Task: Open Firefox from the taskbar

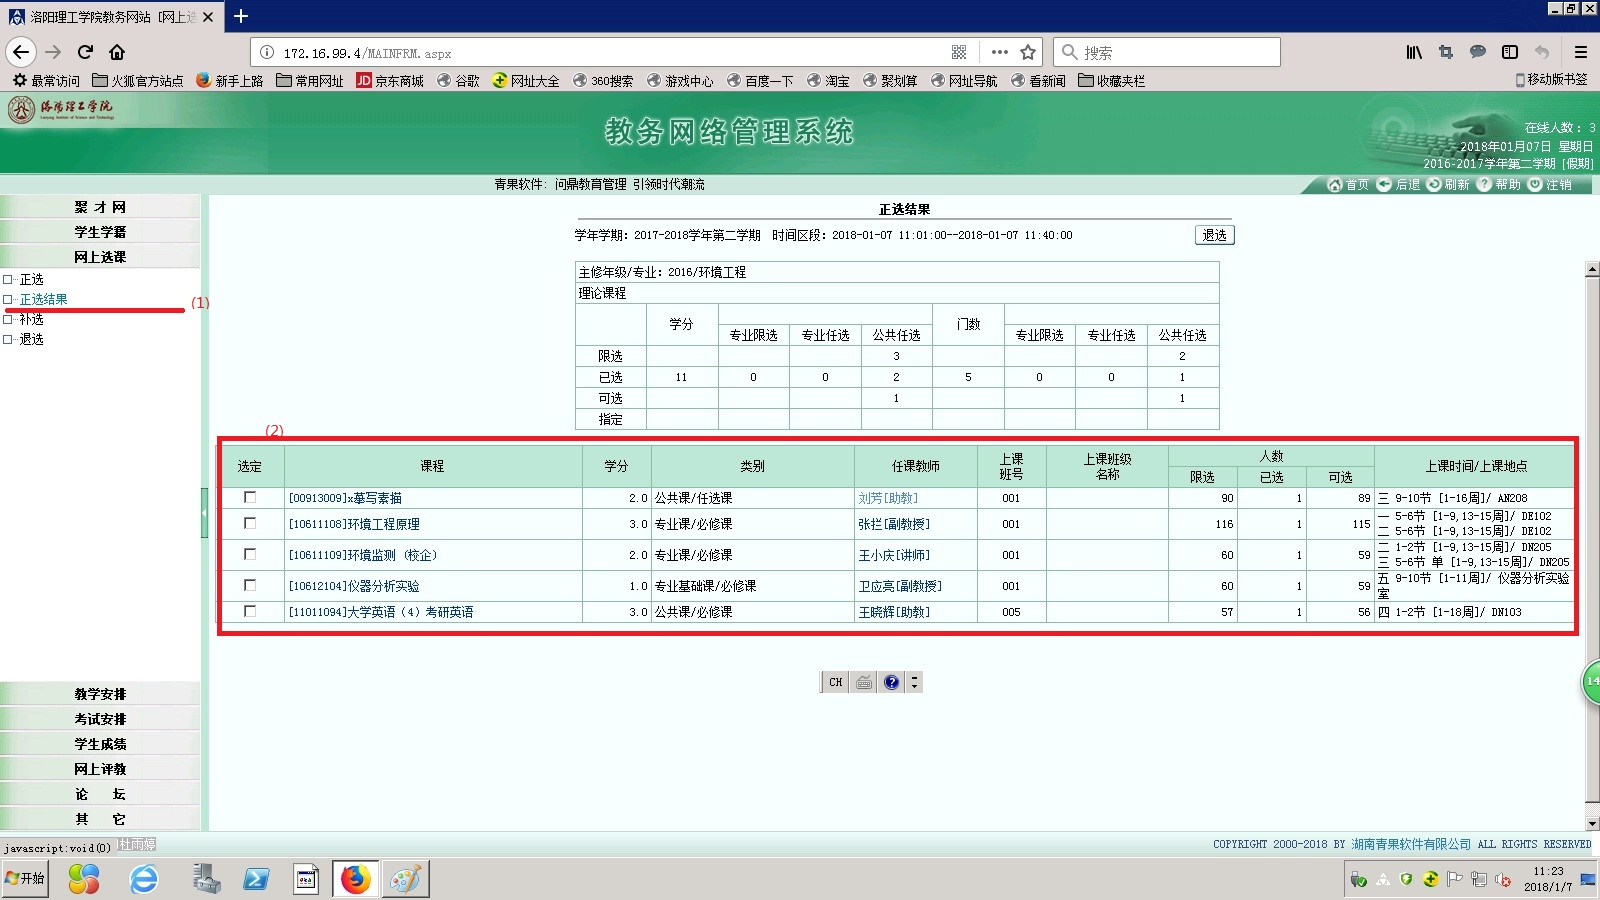Action: [355, 879]
